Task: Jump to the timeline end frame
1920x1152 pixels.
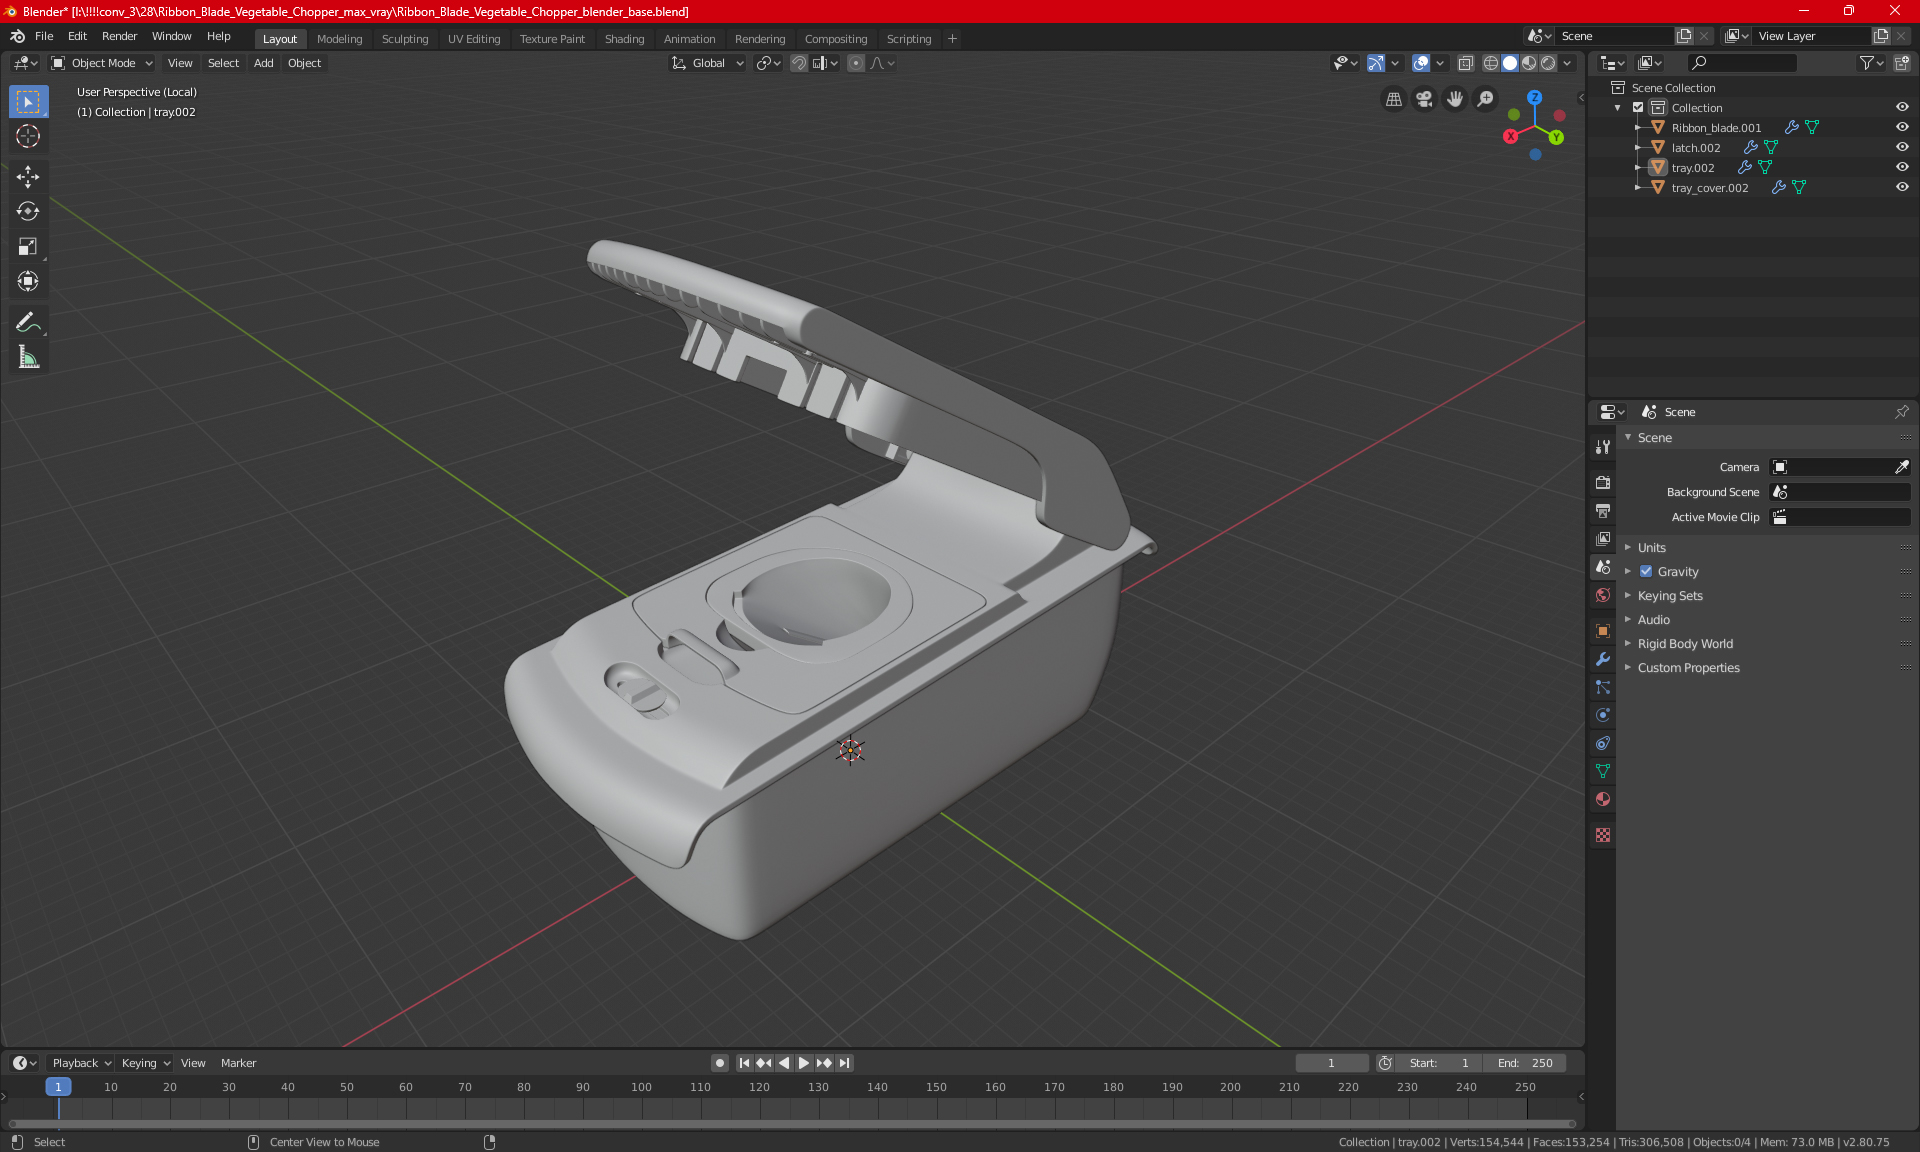Action: click(845, 1063)
